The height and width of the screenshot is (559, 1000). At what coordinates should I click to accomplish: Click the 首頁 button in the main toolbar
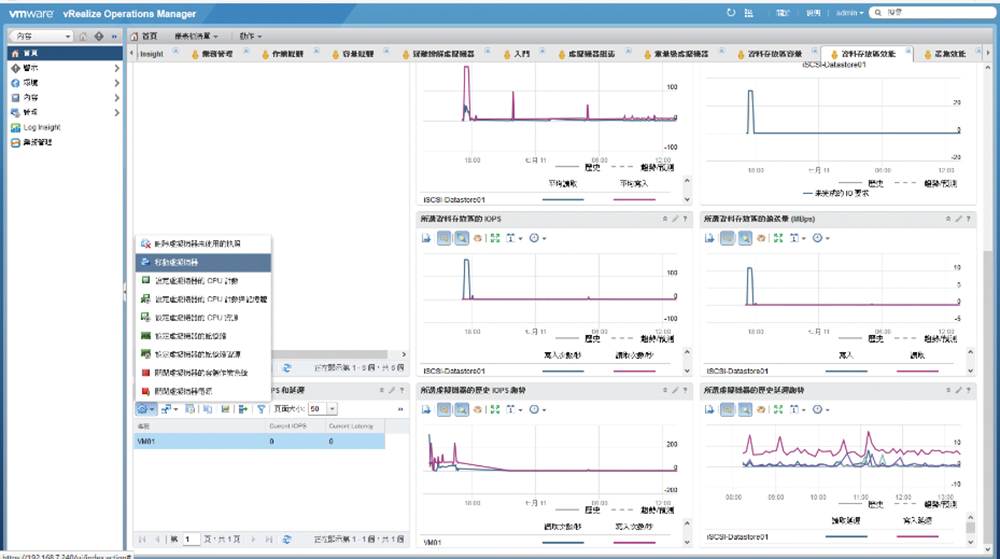pyautogui.click(x=144, y=36)
